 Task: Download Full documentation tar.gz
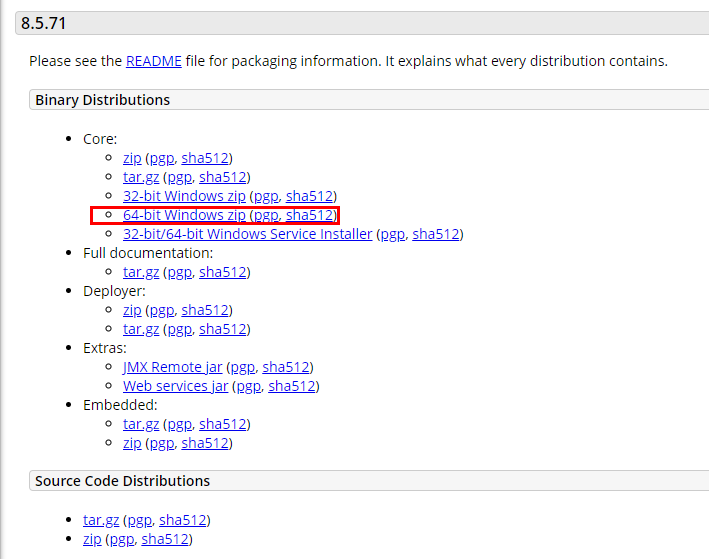(x=141, y=272)
